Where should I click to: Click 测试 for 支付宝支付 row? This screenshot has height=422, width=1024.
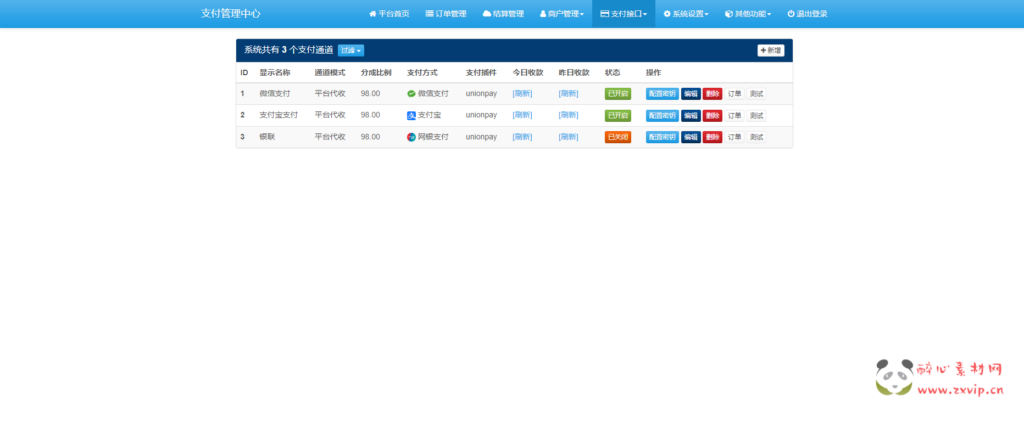tap(757, 116)
